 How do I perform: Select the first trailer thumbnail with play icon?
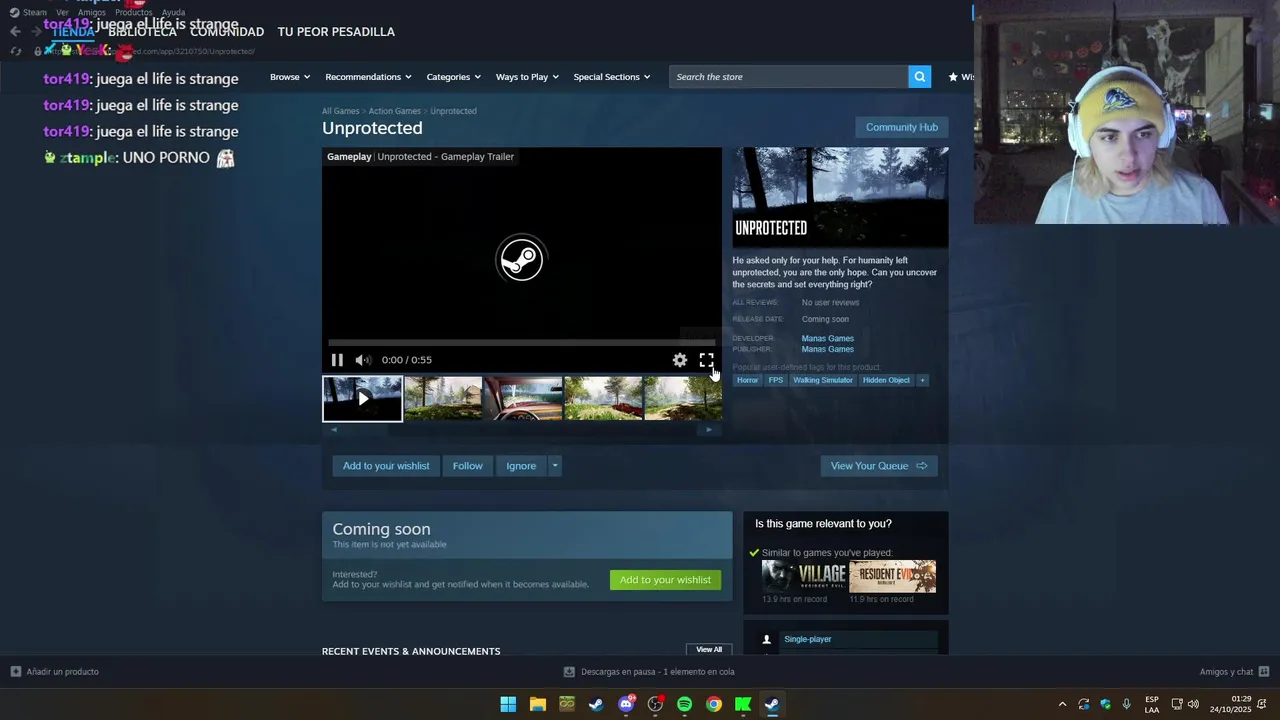362,398
